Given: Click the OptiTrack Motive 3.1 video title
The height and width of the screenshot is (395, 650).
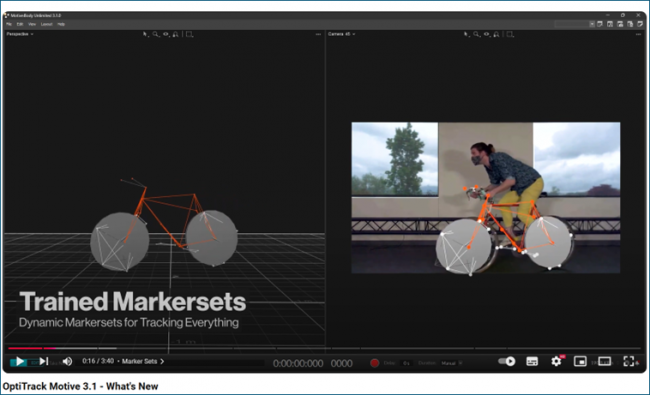Looking at the screenshot, I should tap(80, 386).
